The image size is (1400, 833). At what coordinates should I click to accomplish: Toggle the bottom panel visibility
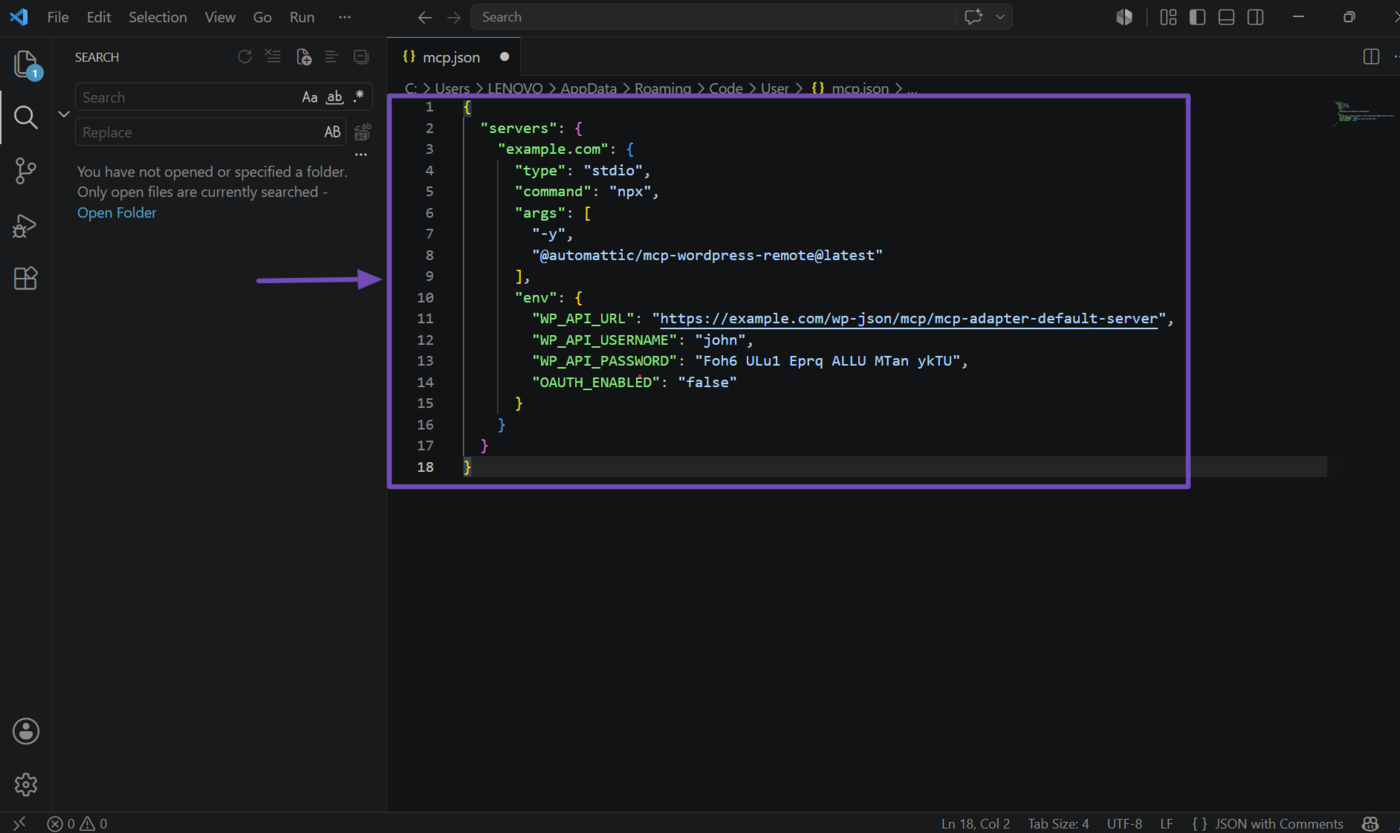click(1226, 17)
